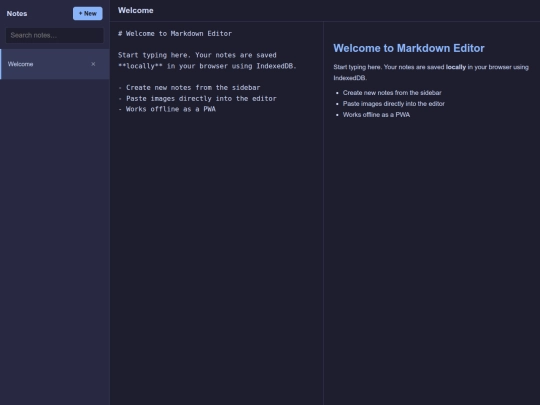Click the "Start typing here" line in the editor
This screenshot has width=540, height=405.
pos(197,55)
